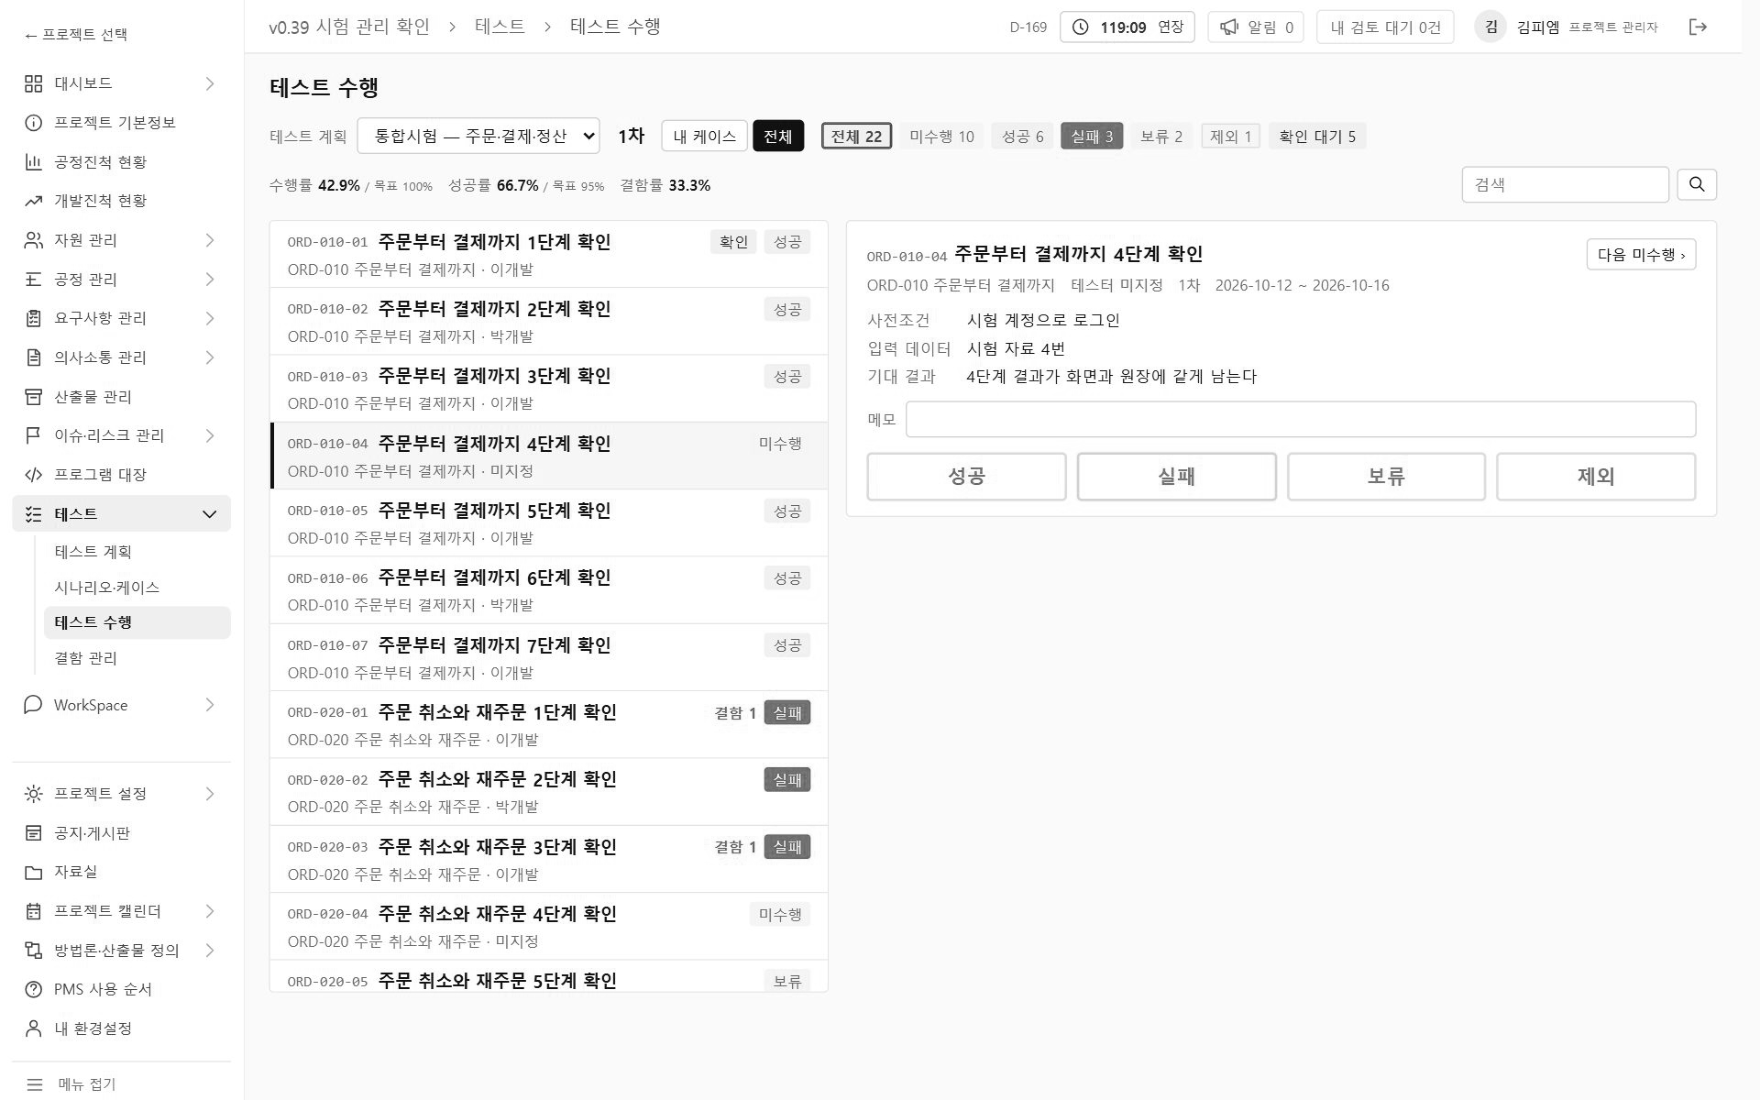1760x1100 pixels.
Task: Click the 검색 text field
Action: (1565, 185)
